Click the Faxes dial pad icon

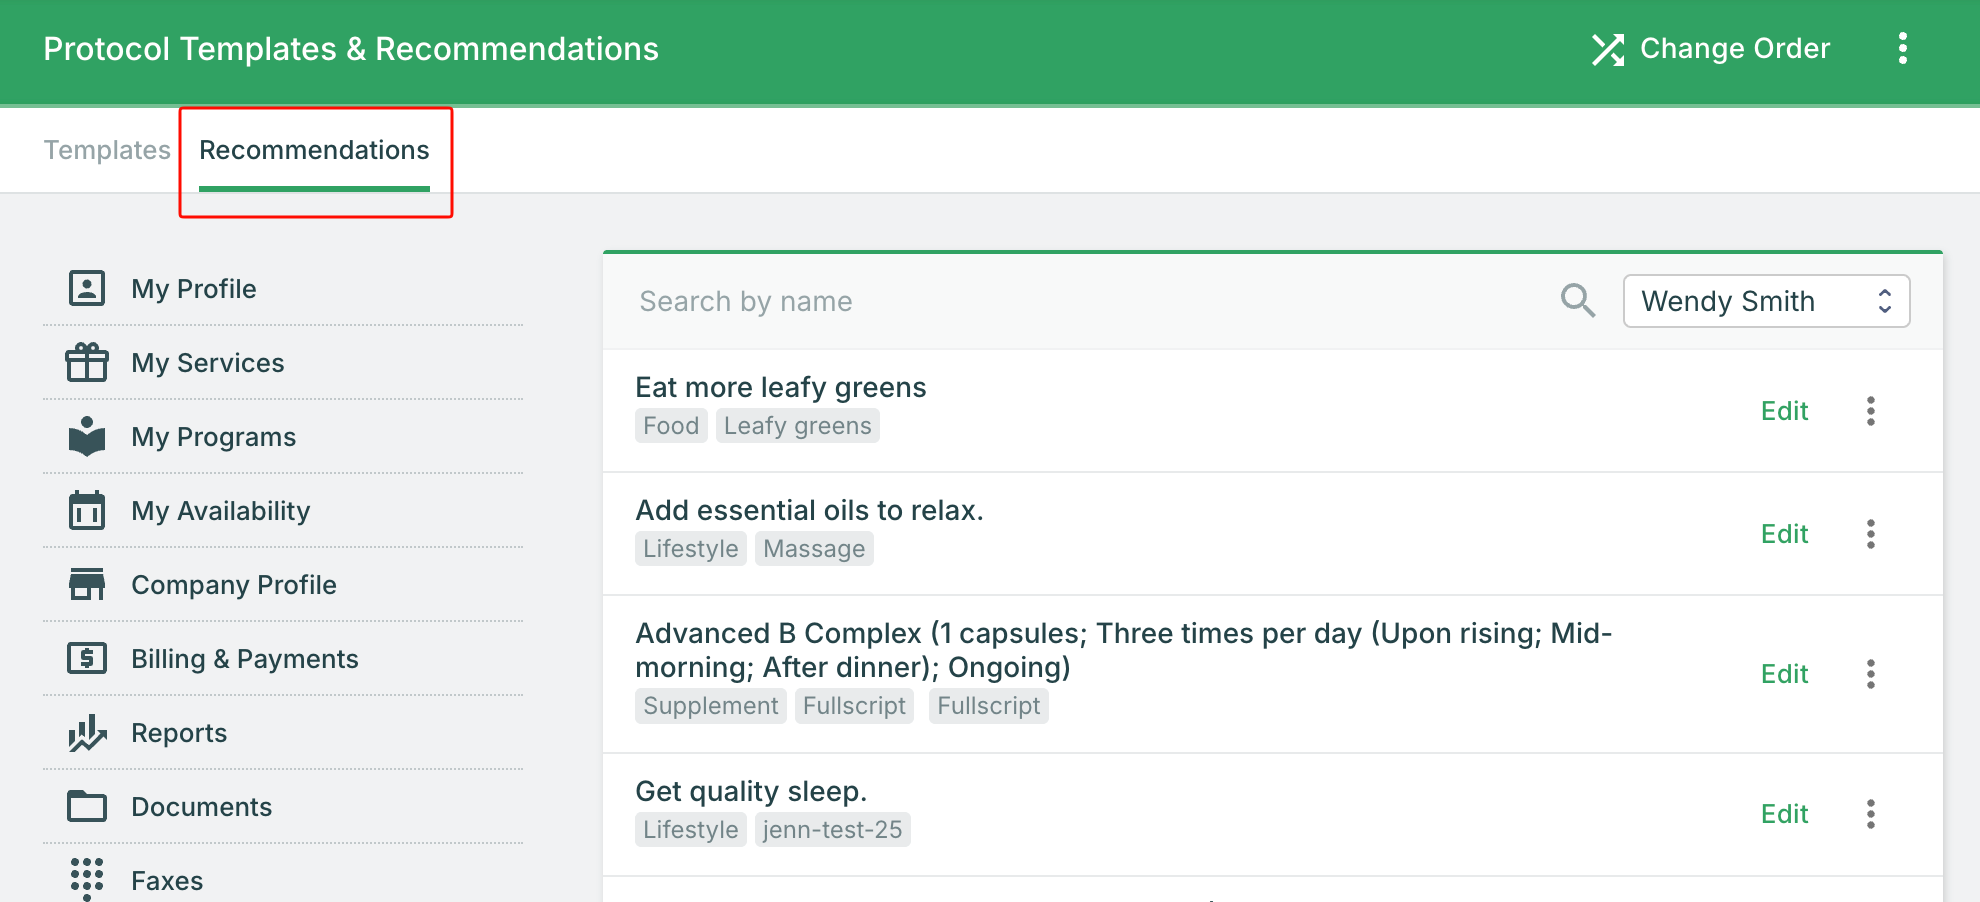tap(87, 879)
